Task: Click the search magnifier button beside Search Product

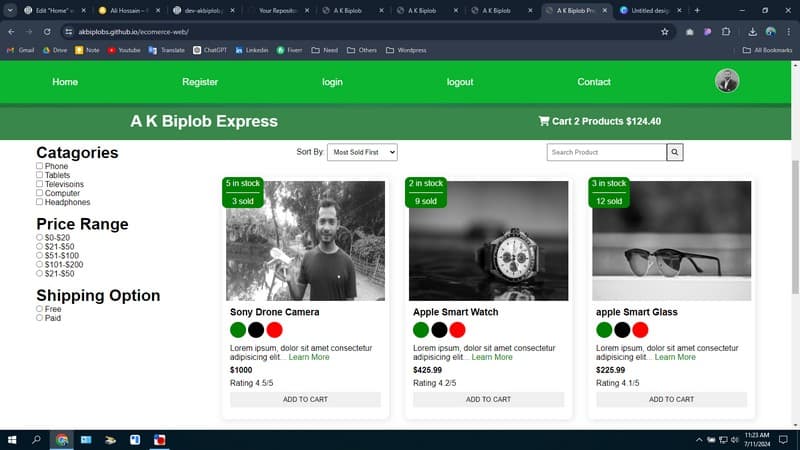Action: pyautogui.click(x=674, y=152)
